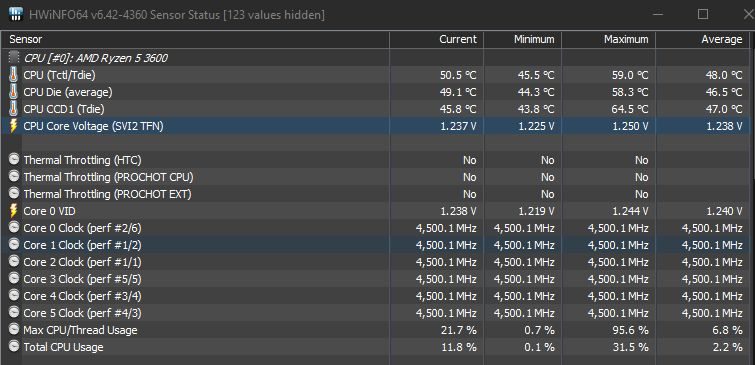Select Thermal Throttling (HTC) label
This screenshot has width=755, height=365.
[82, 160]
